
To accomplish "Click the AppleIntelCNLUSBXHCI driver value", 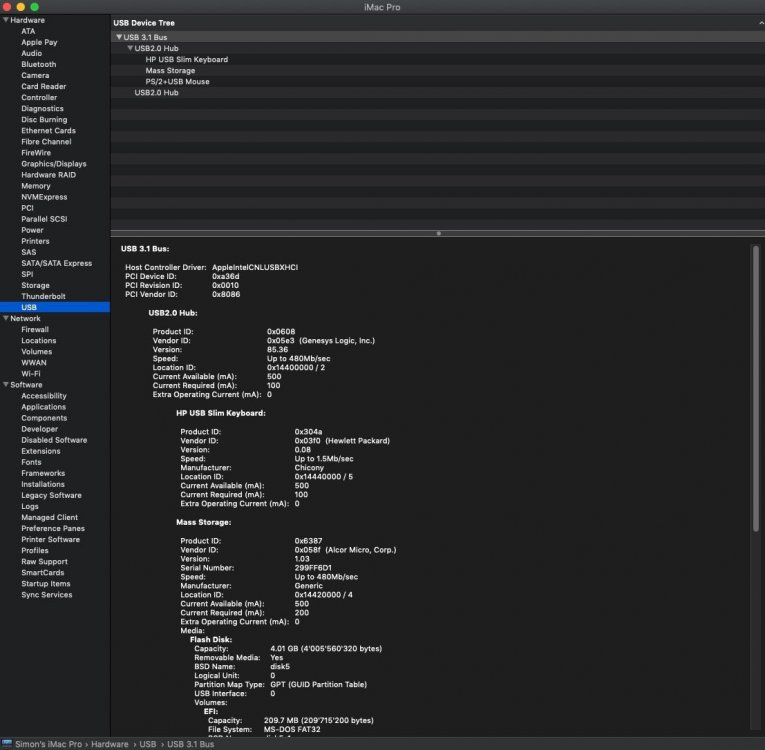I will point(255,267).
